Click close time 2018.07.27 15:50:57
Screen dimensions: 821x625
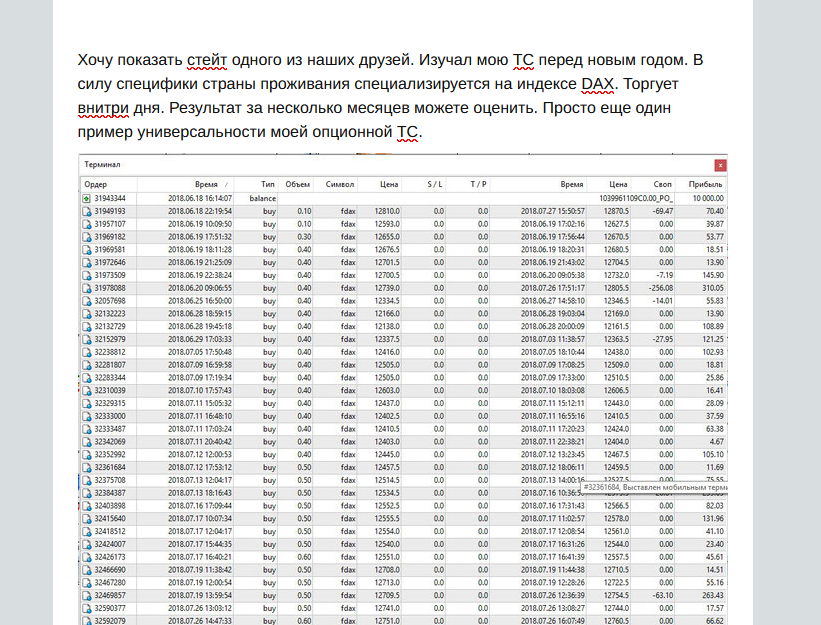click(x=553, y=211)
